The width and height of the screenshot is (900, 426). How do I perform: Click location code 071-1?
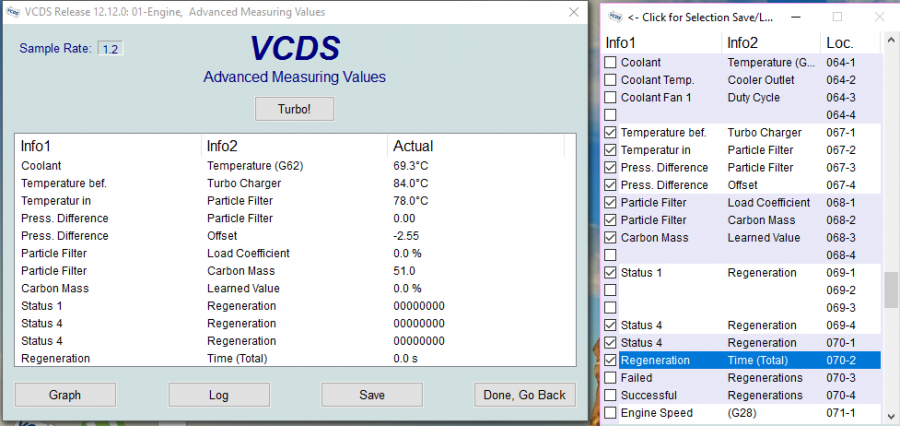coord(841,413)
